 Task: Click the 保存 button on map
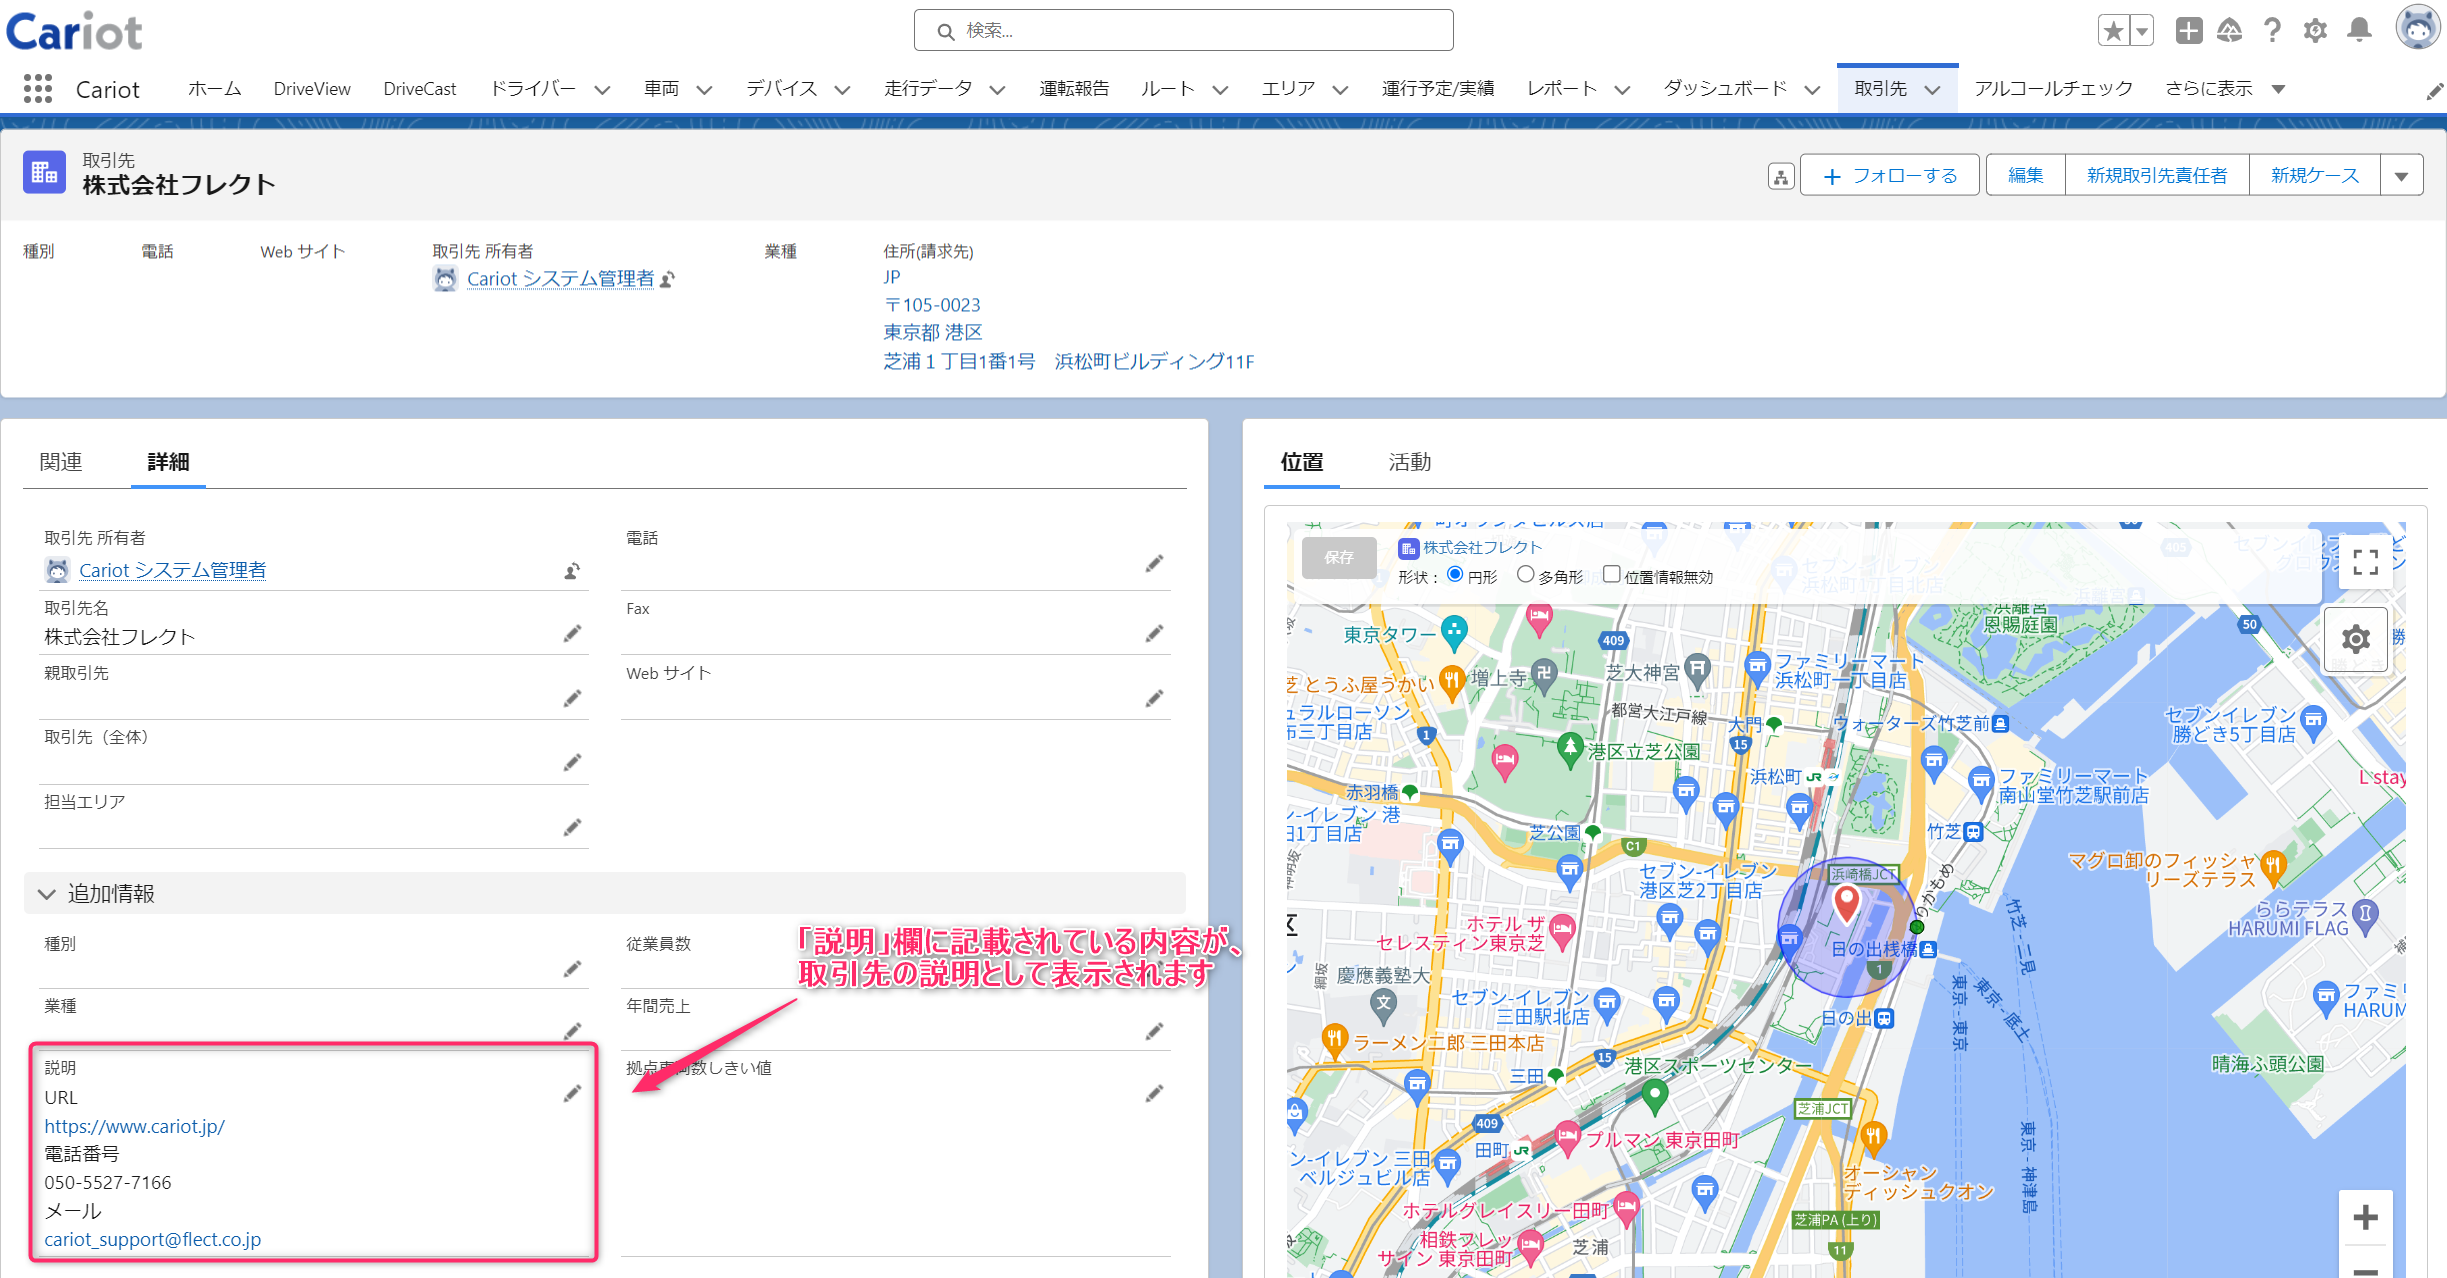click(1338, 558)
